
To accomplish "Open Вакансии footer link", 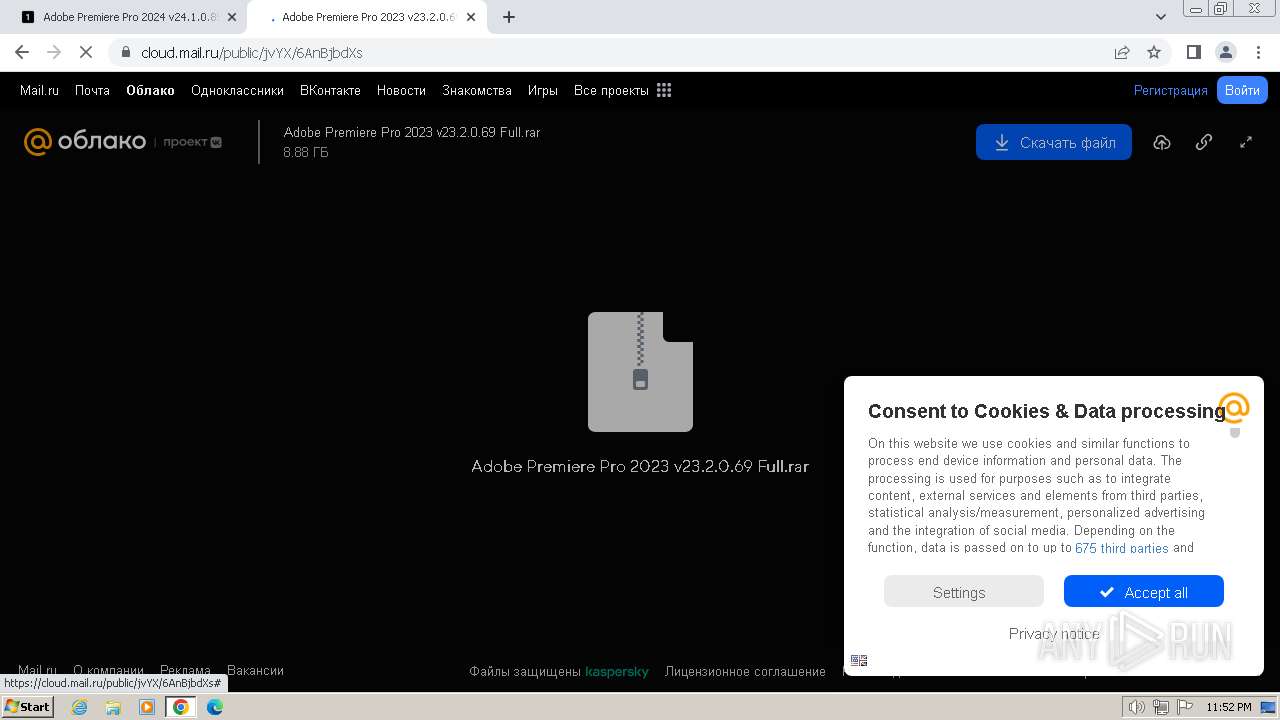I will 255,670.
